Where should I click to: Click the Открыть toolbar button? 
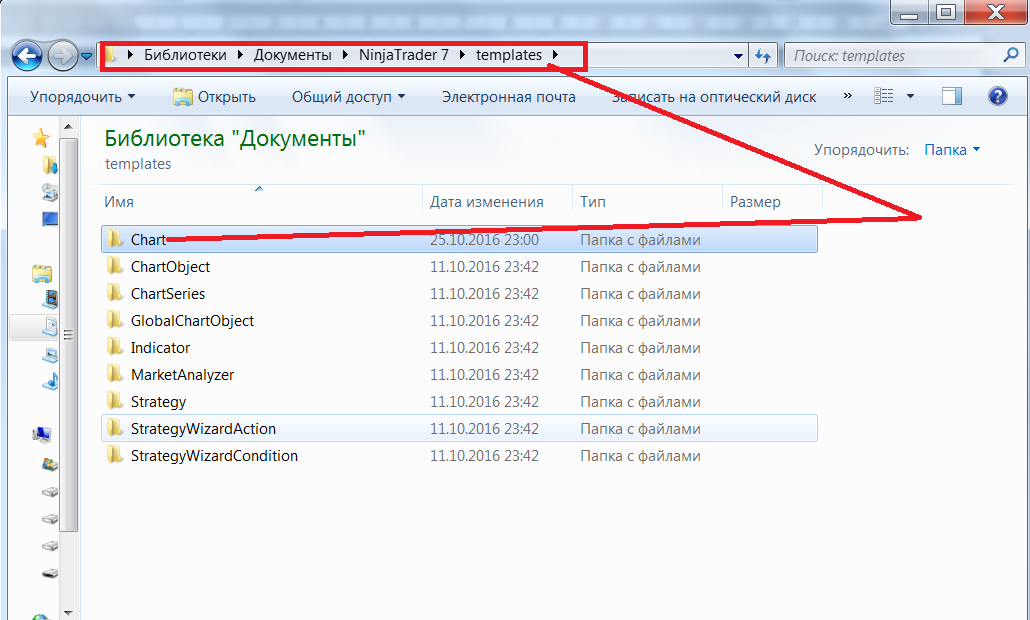point(214,97)
